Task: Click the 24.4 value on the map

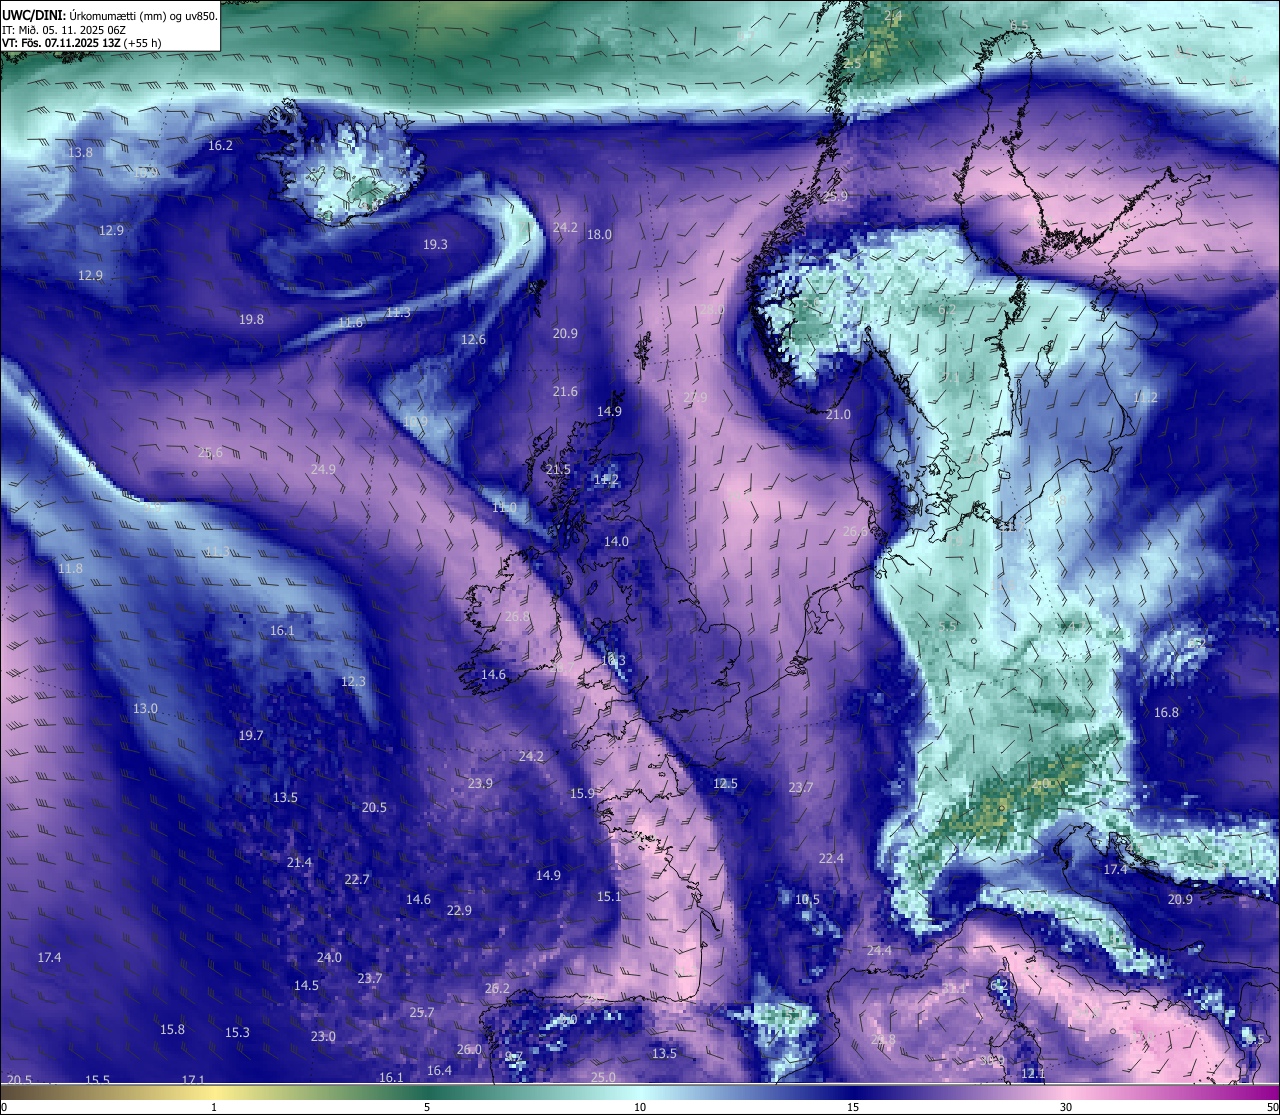Action: 879,950
